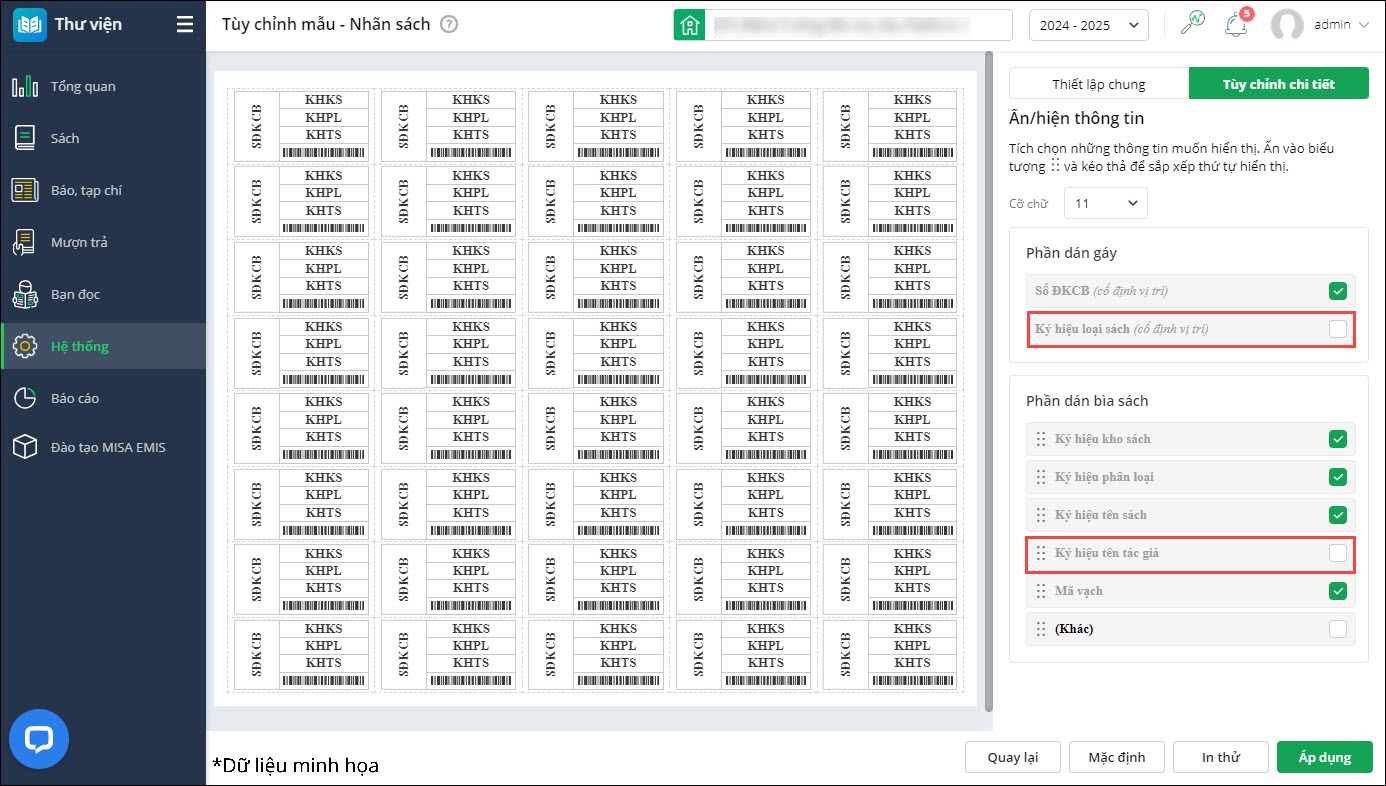Uncheck Ký hiệu tên sách

(x=1338, y=515)
